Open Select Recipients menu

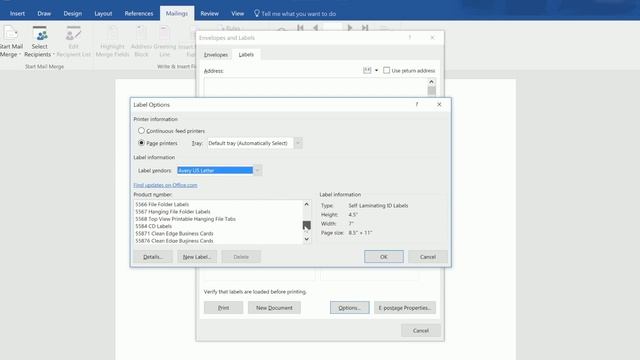[x=40, y=42]
